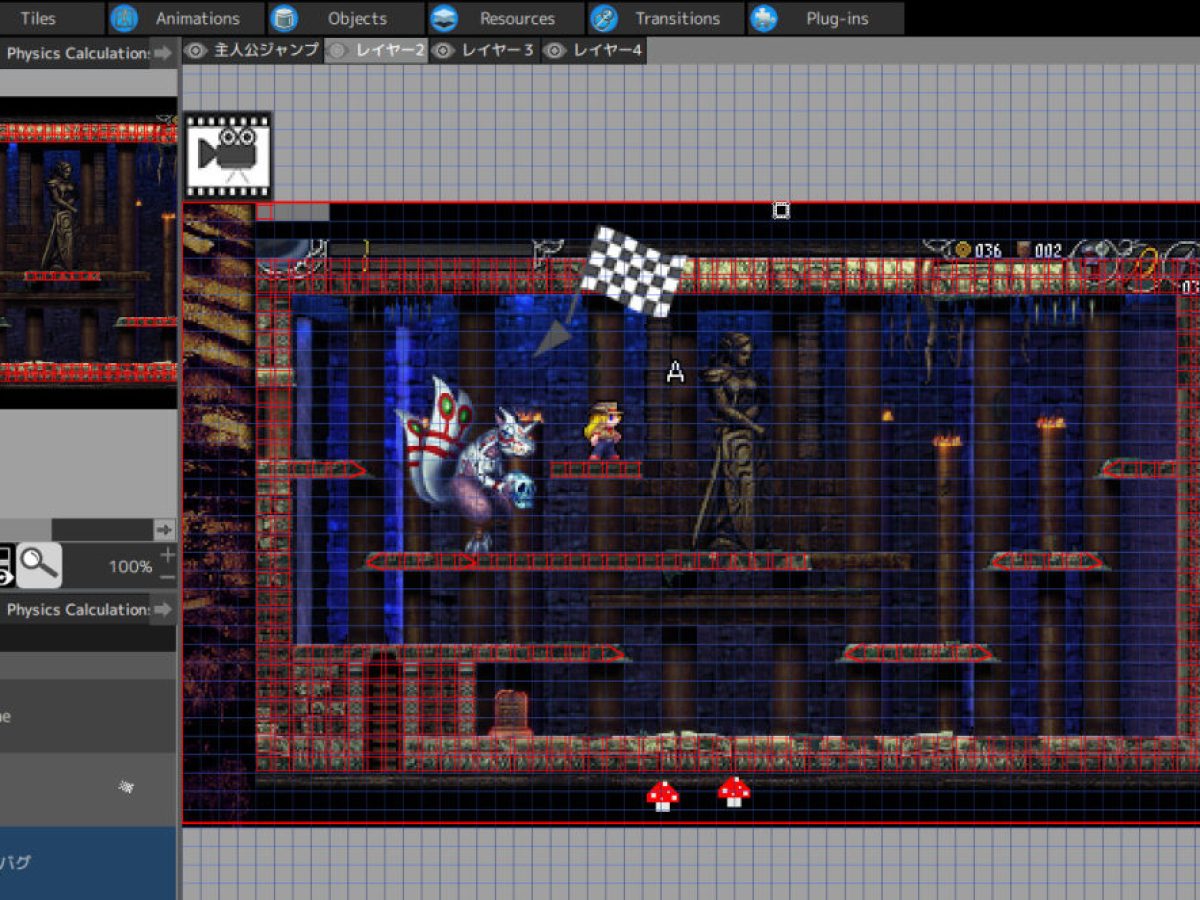
Task: Click the film strip preview icon
Action: coord(5,565)
